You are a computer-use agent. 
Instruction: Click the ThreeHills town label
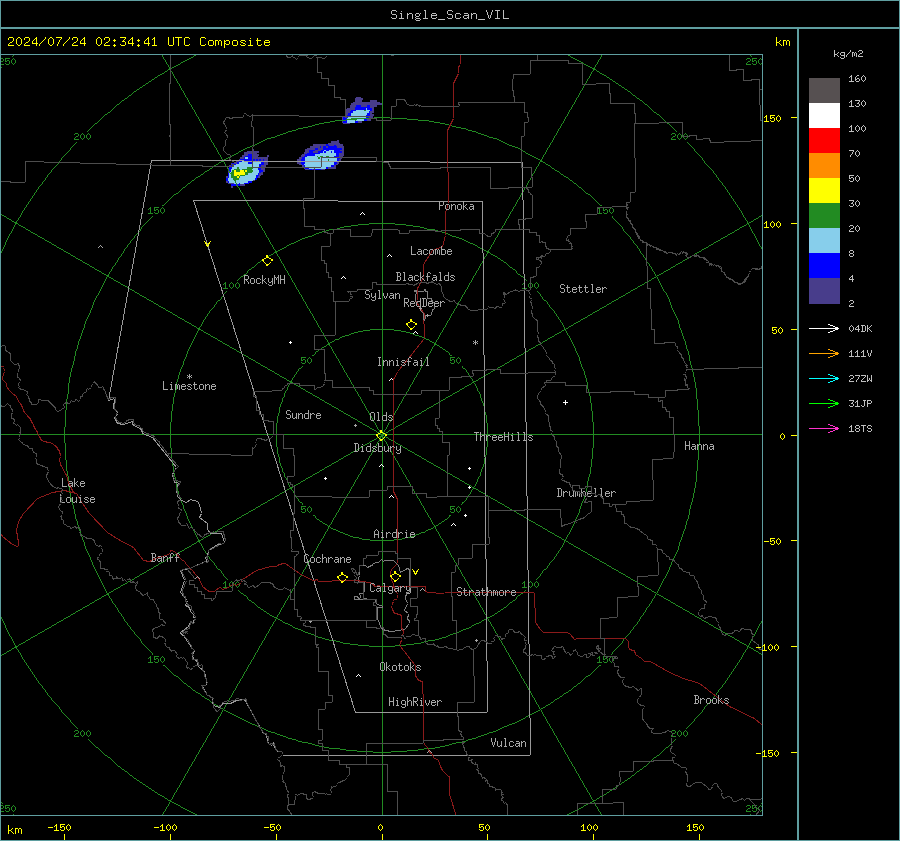(503, 437)
